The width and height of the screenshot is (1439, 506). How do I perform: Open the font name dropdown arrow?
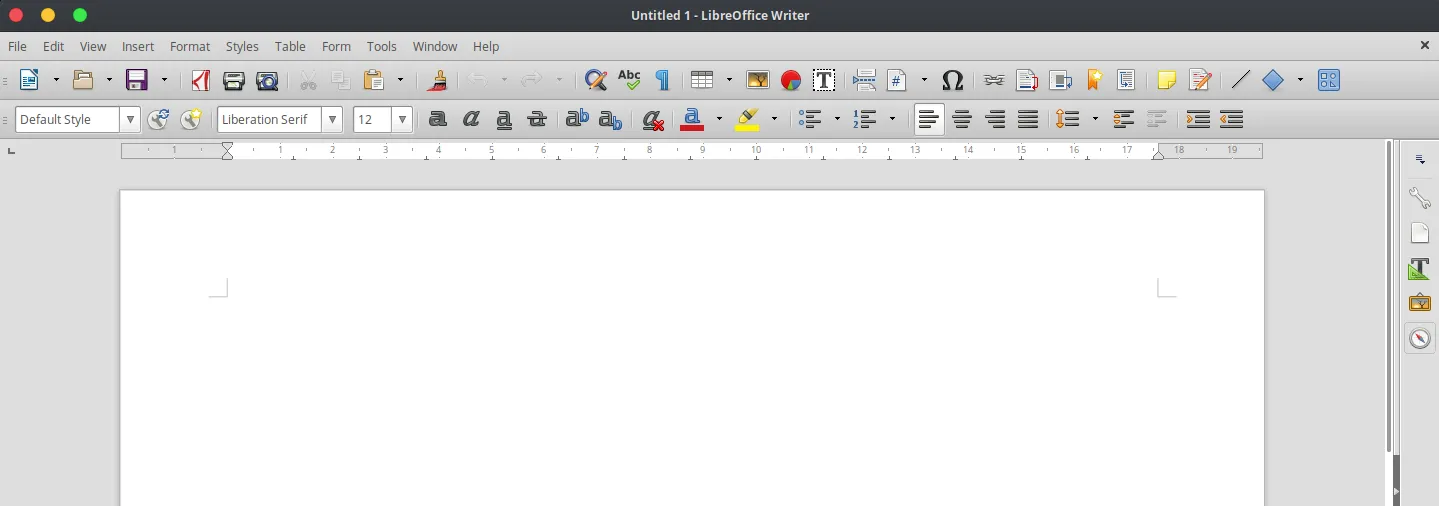coord(332,120)
